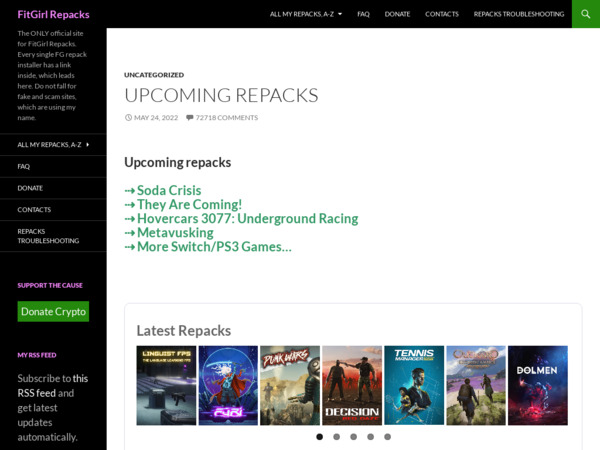The width and height of the screenshot is (600, 450).
Task: Open the Punk Wars repack thumbnail
Action: pos(290,385)
